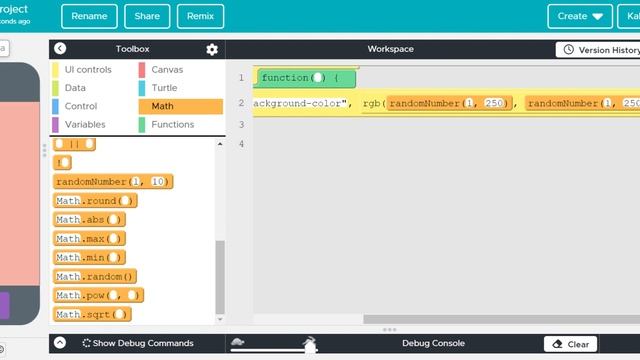Click the 250 value in first randomNumber block
Screen dimensions: 640x360
pyautogui.click(x=494, y=104)
